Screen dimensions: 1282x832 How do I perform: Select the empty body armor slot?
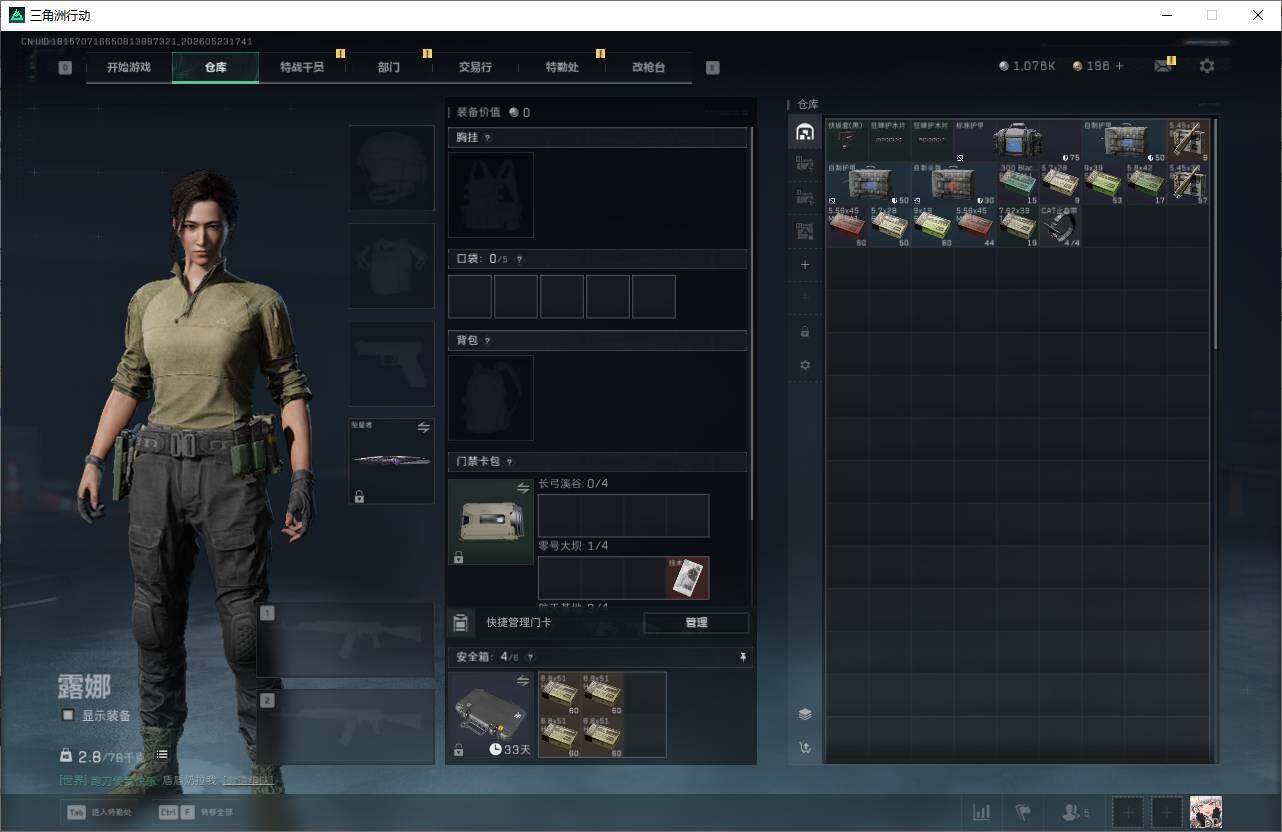coord(391,265)
